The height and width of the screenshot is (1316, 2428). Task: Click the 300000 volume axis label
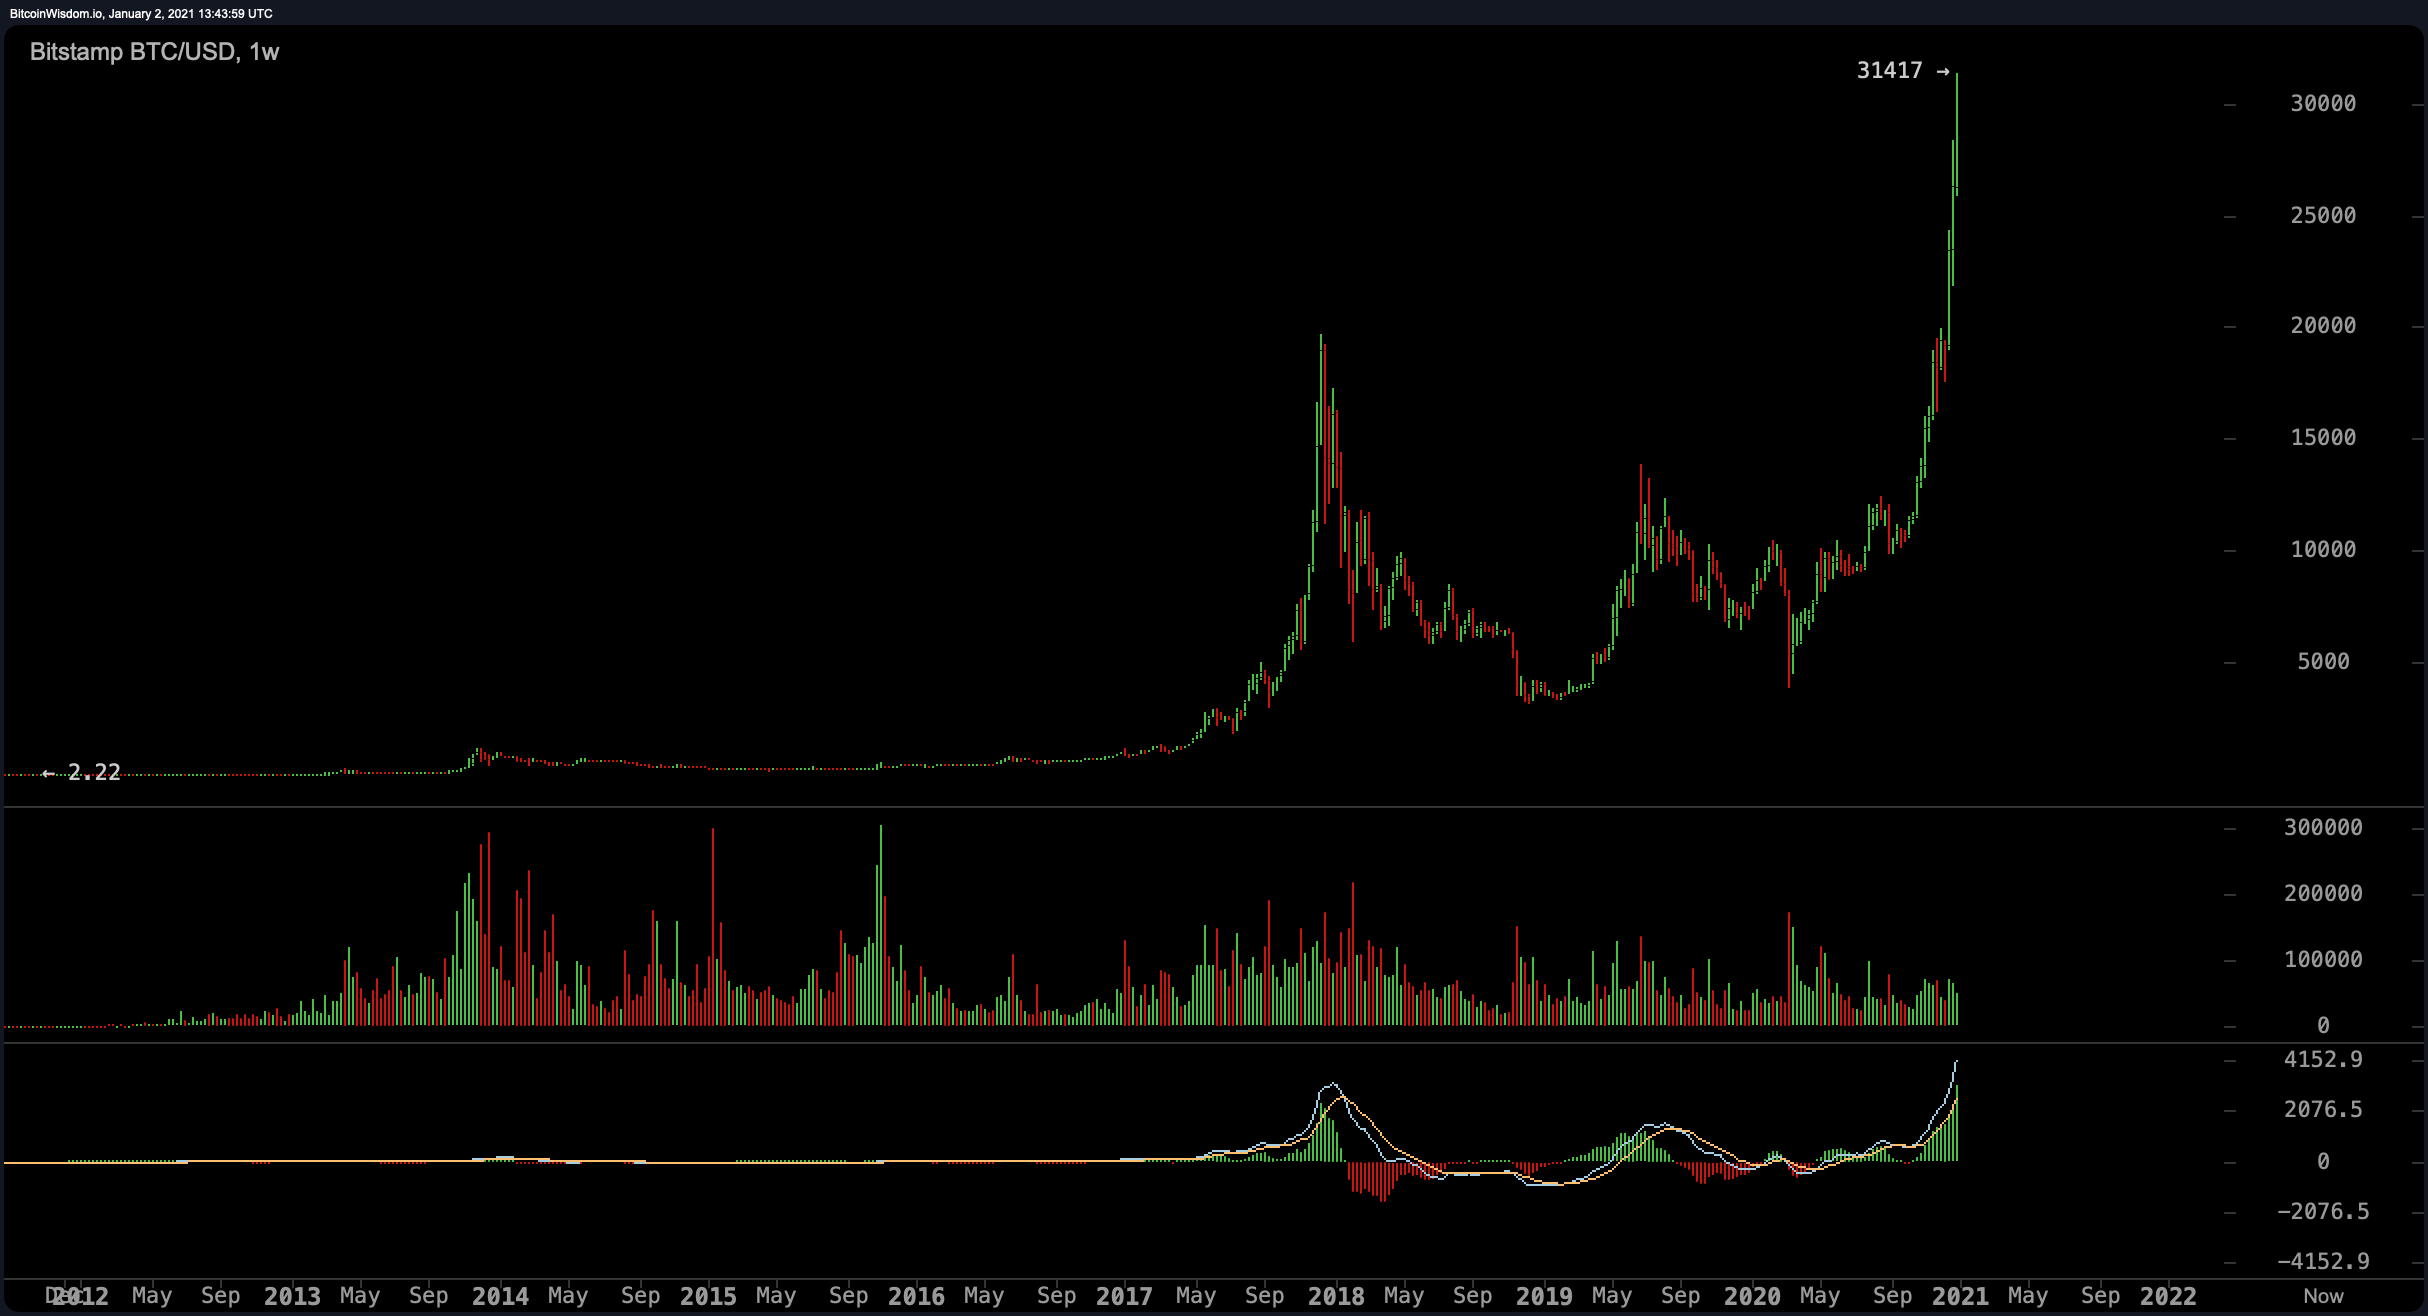pos(2323,828)
